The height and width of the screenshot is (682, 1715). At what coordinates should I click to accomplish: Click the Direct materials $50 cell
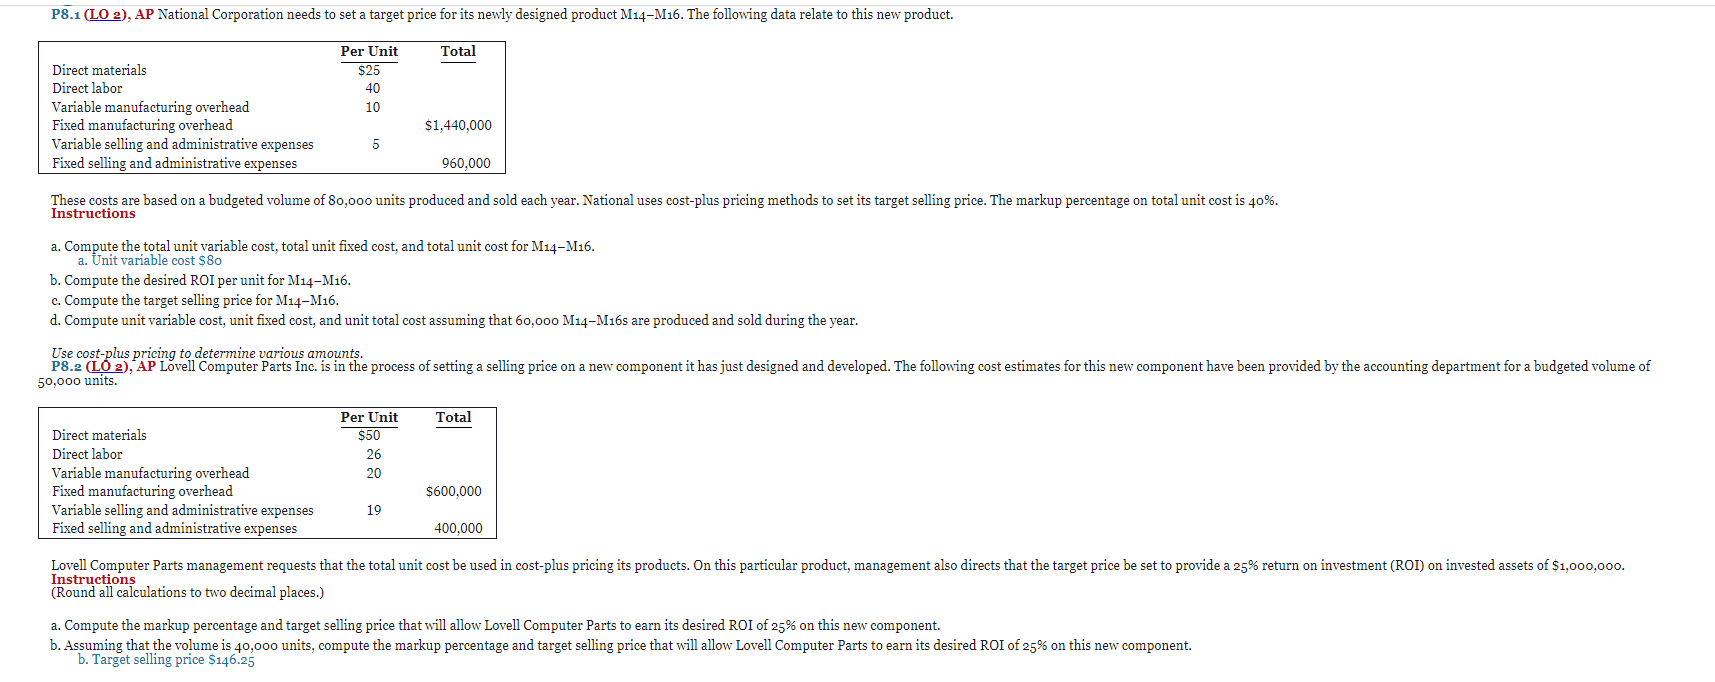coord(369,436)
